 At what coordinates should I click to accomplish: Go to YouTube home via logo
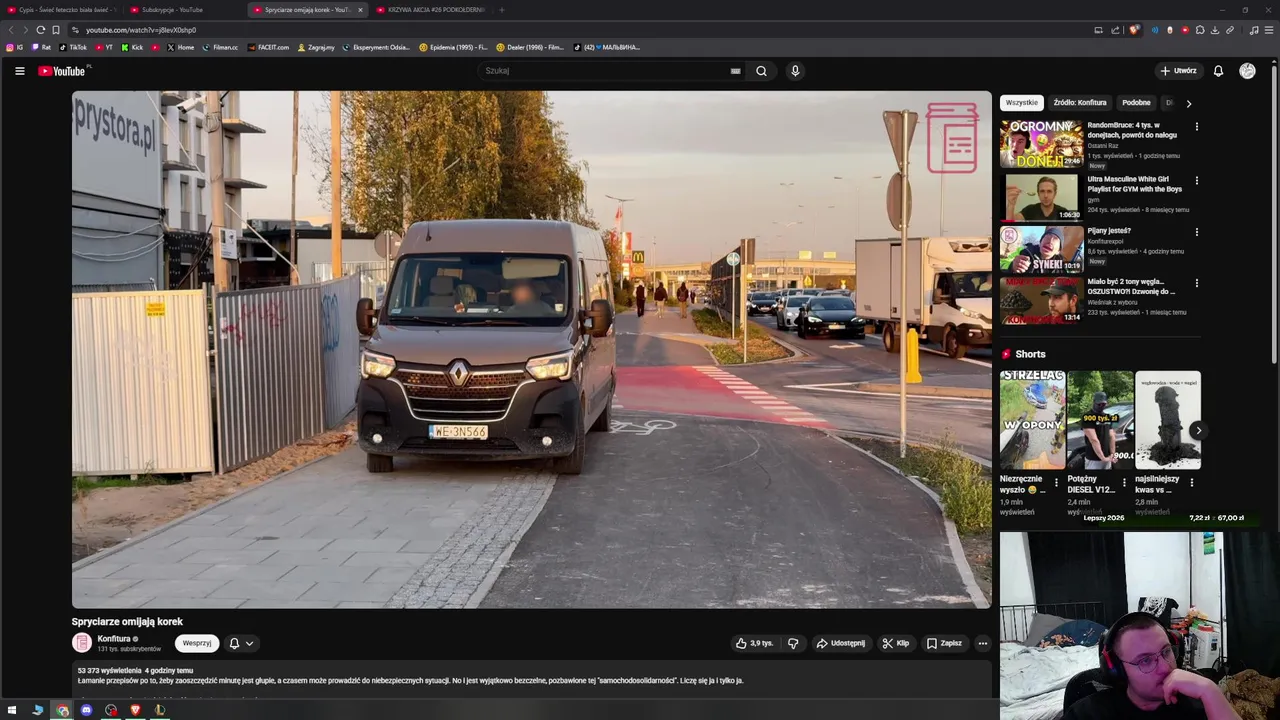tap(62, 71)
